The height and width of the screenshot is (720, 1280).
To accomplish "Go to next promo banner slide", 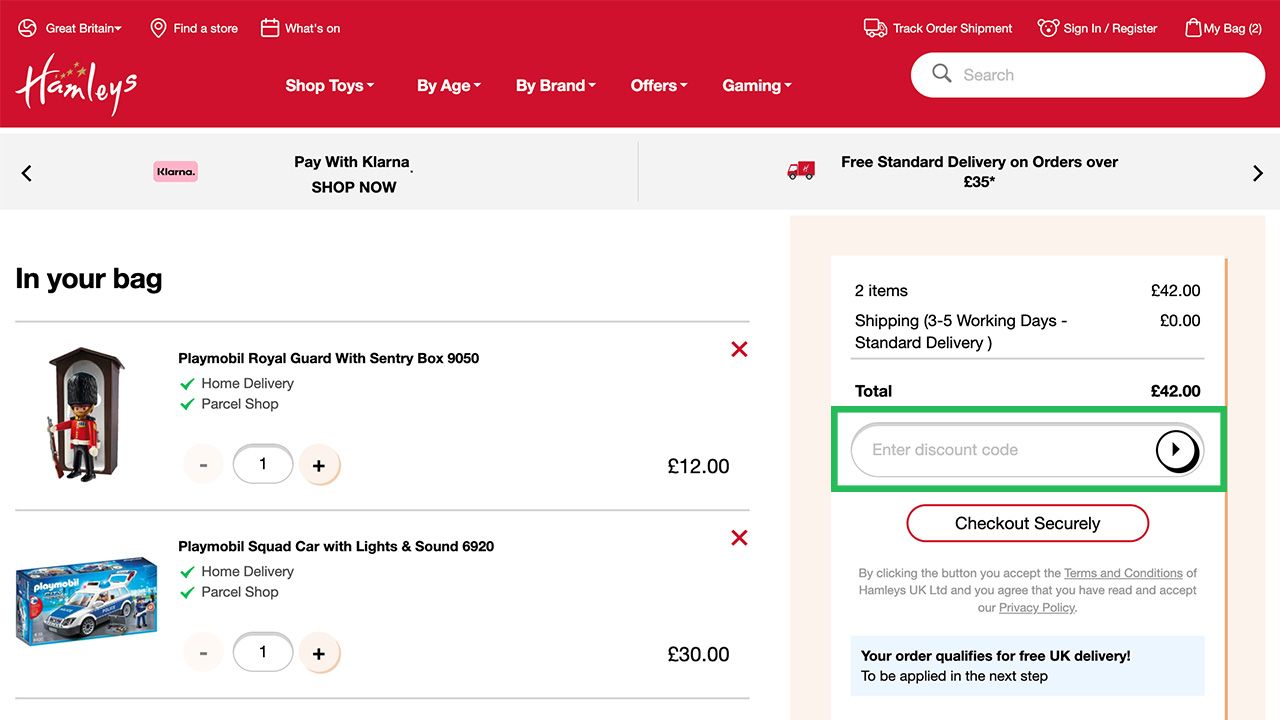I will pyautogui.click(x=1257, y=173).
